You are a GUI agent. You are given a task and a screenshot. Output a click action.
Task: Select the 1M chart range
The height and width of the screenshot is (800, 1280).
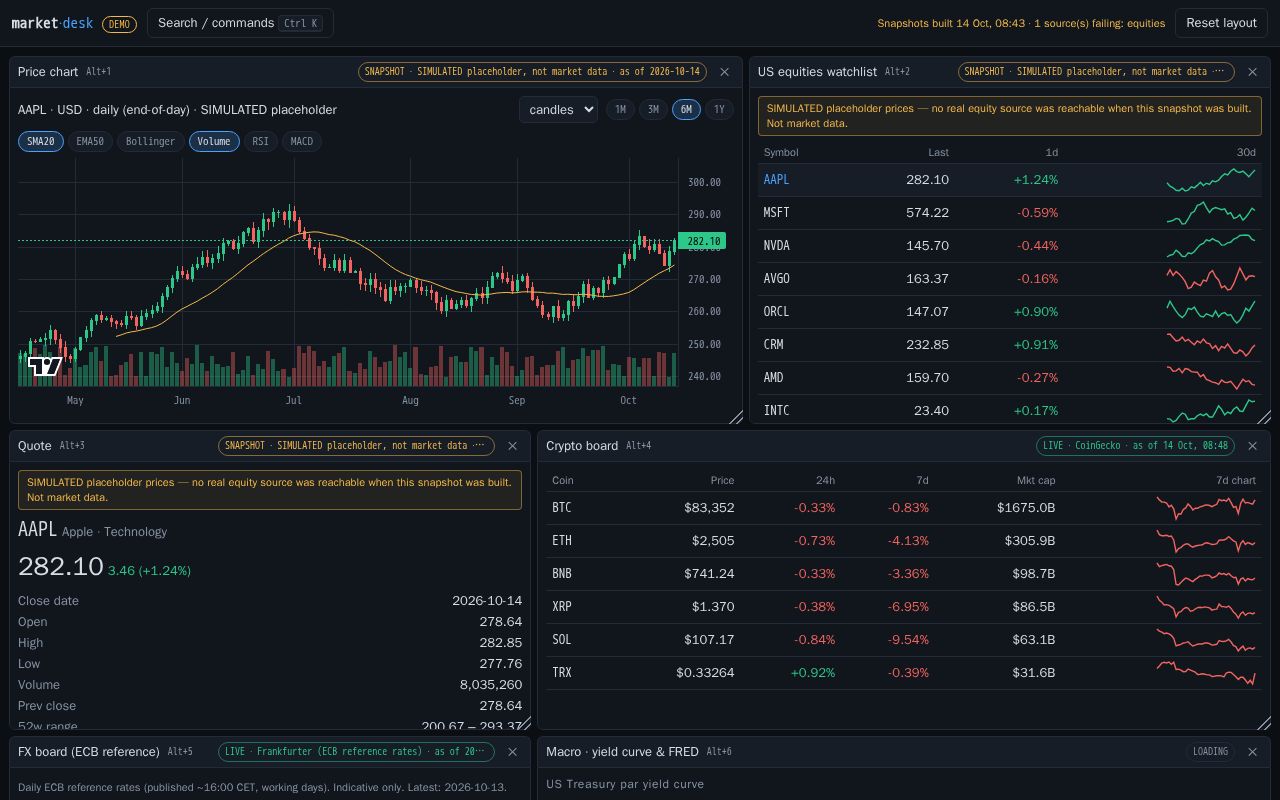(620, 110)
